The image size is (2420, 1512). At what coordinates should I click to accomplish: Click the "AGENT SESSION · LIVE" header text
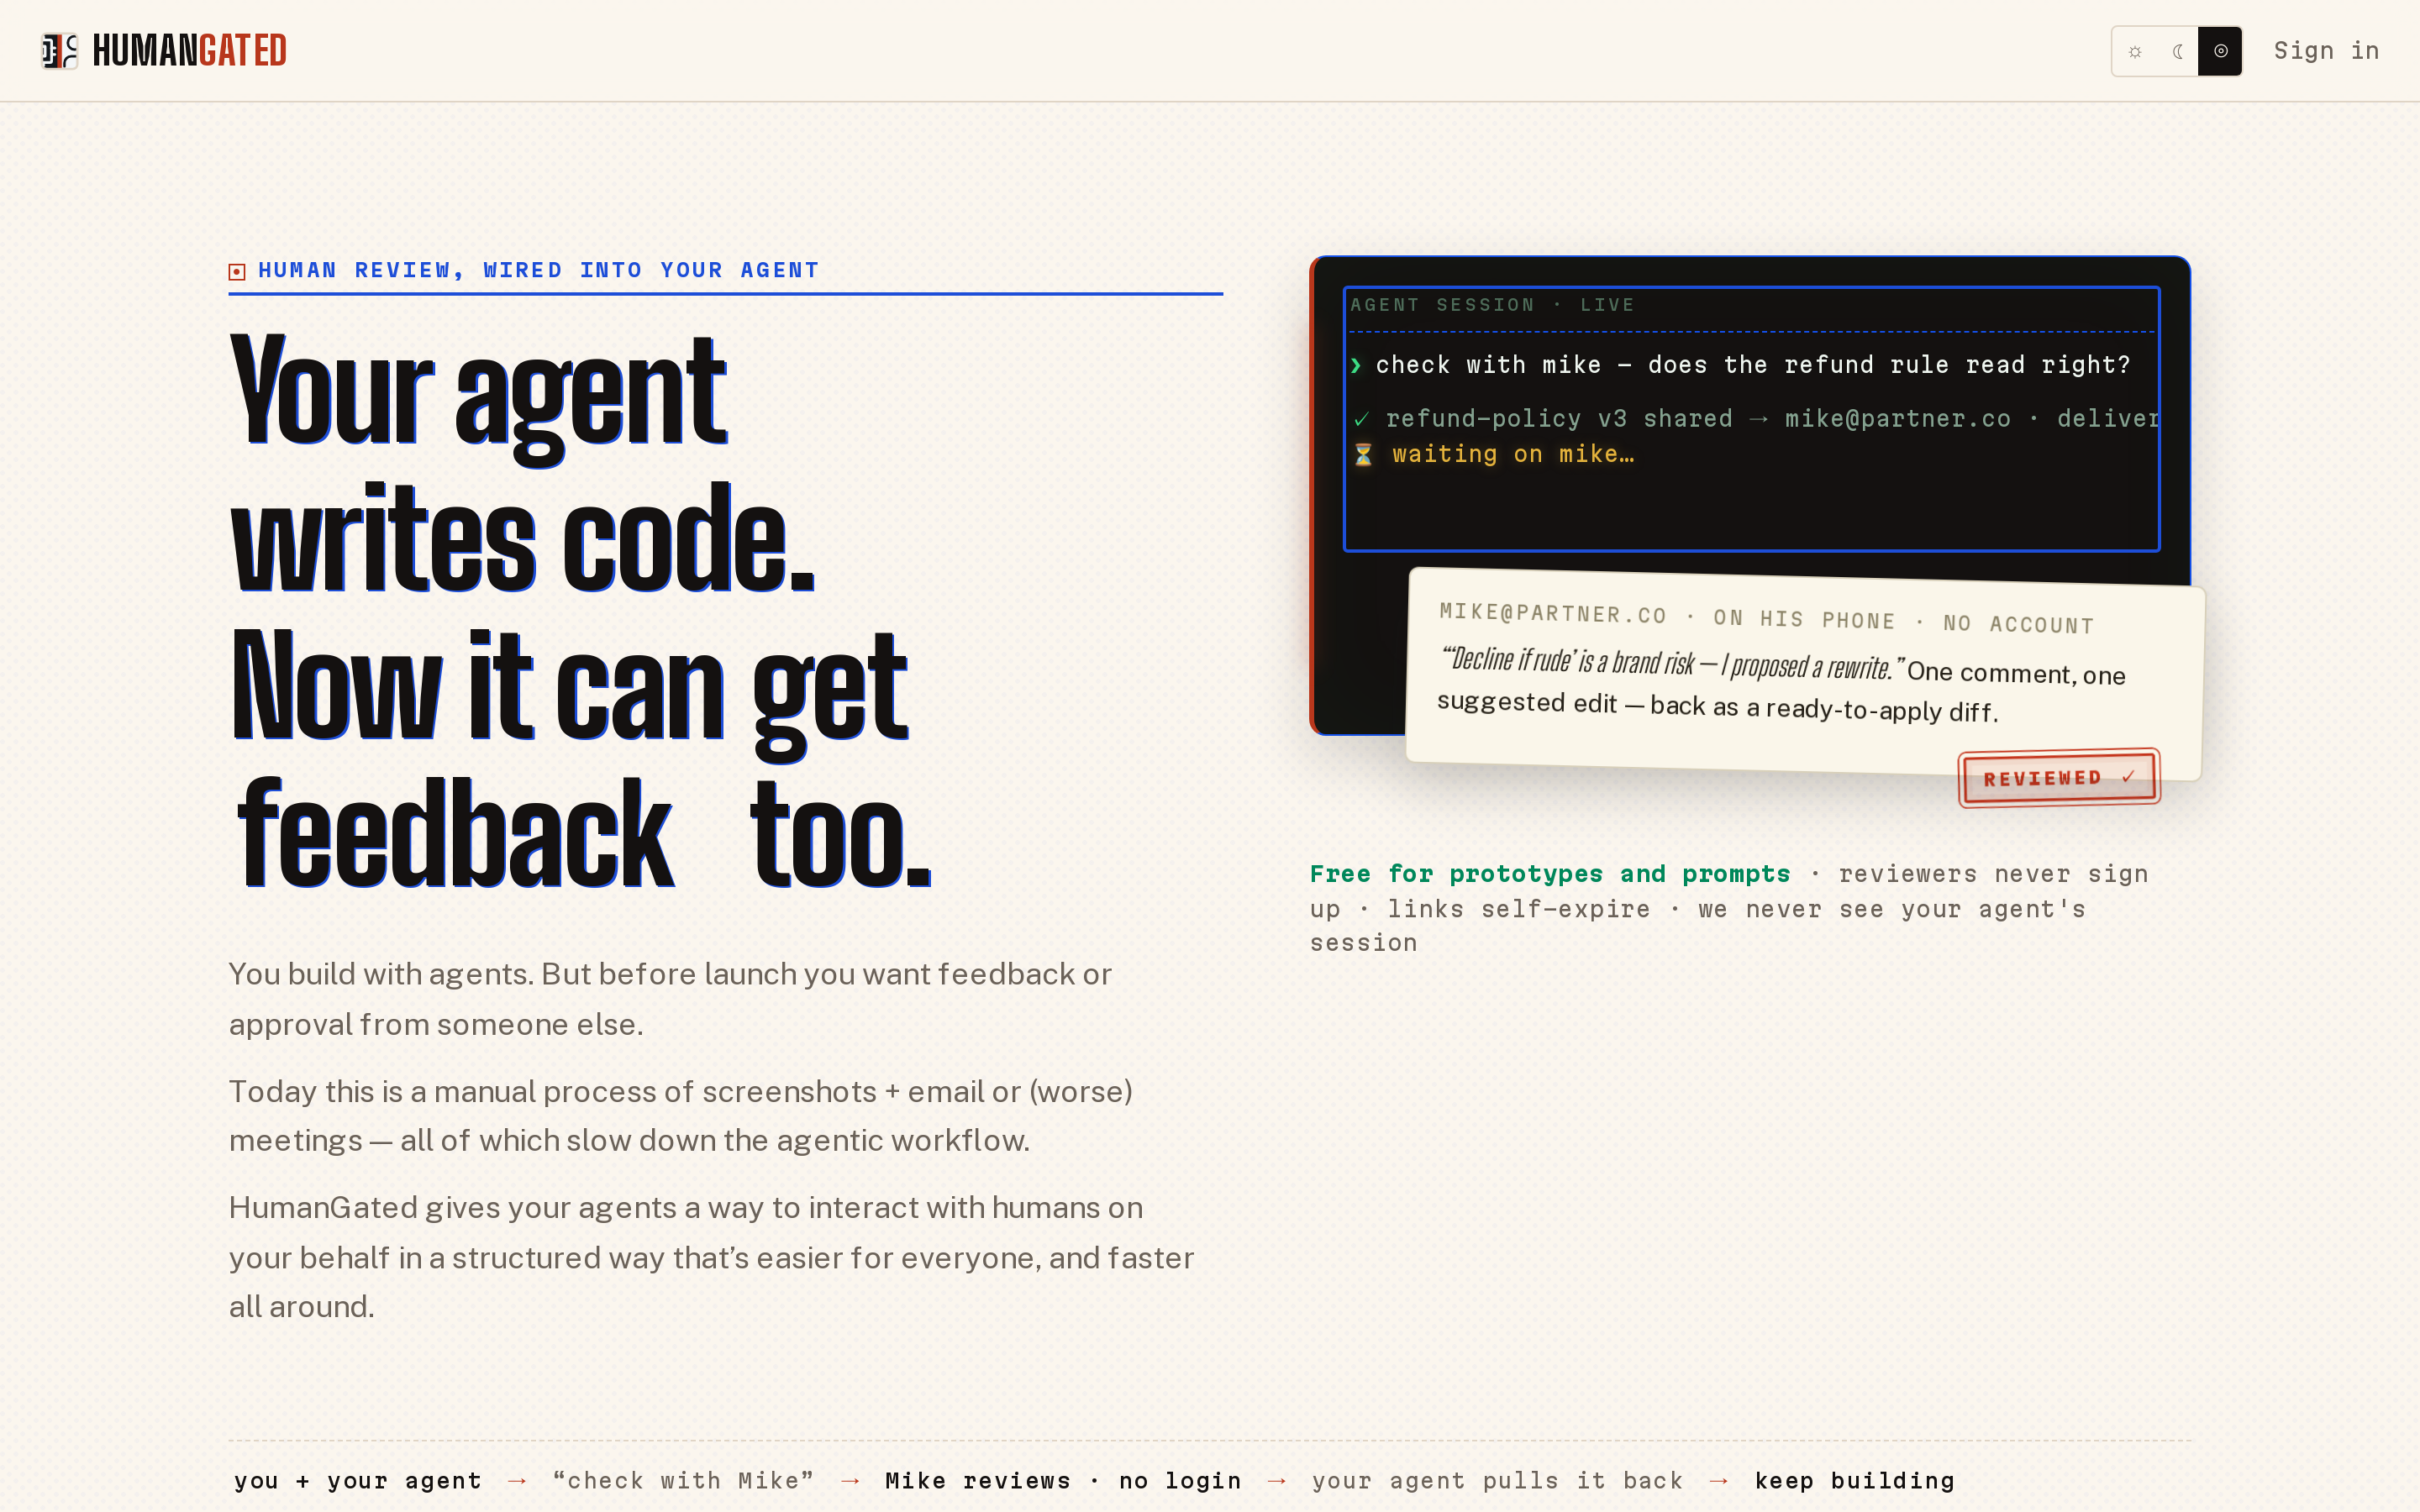tap(1492, 305)
